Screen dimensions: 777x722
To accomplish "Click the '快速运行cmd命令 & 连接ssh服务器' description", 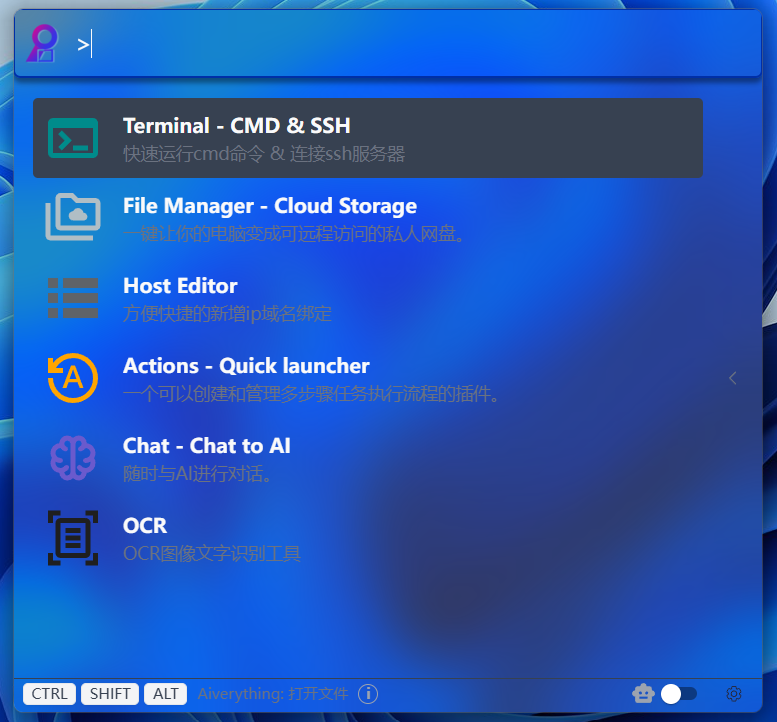I will (264, 154).
